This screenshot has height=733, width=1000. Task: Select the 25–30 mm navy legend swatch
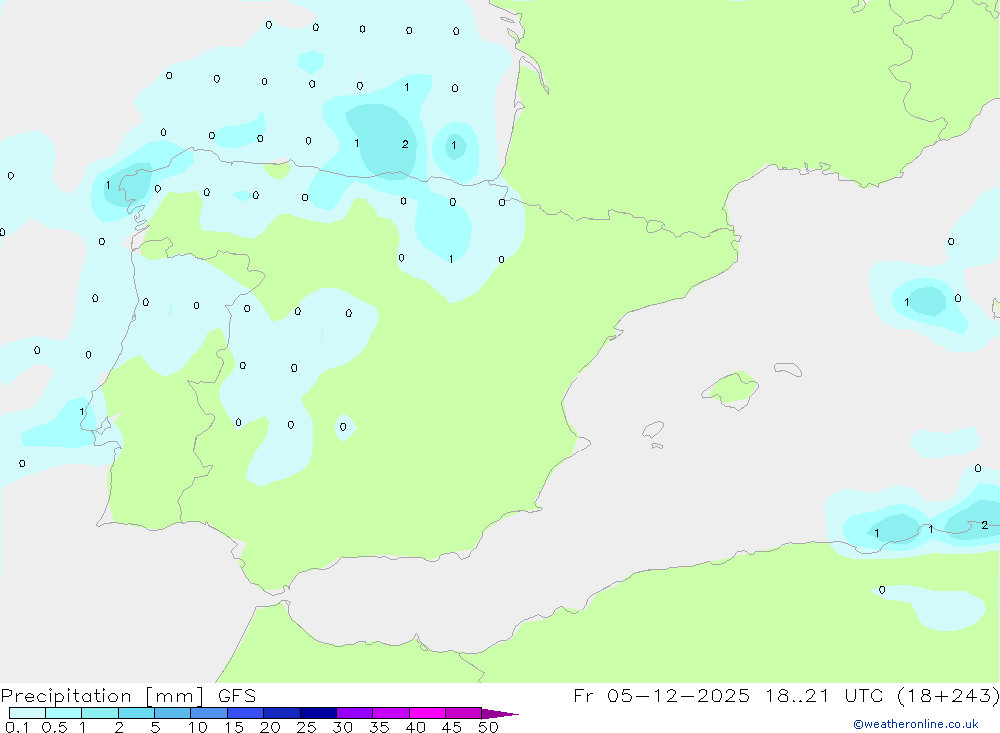click(318, 713)
